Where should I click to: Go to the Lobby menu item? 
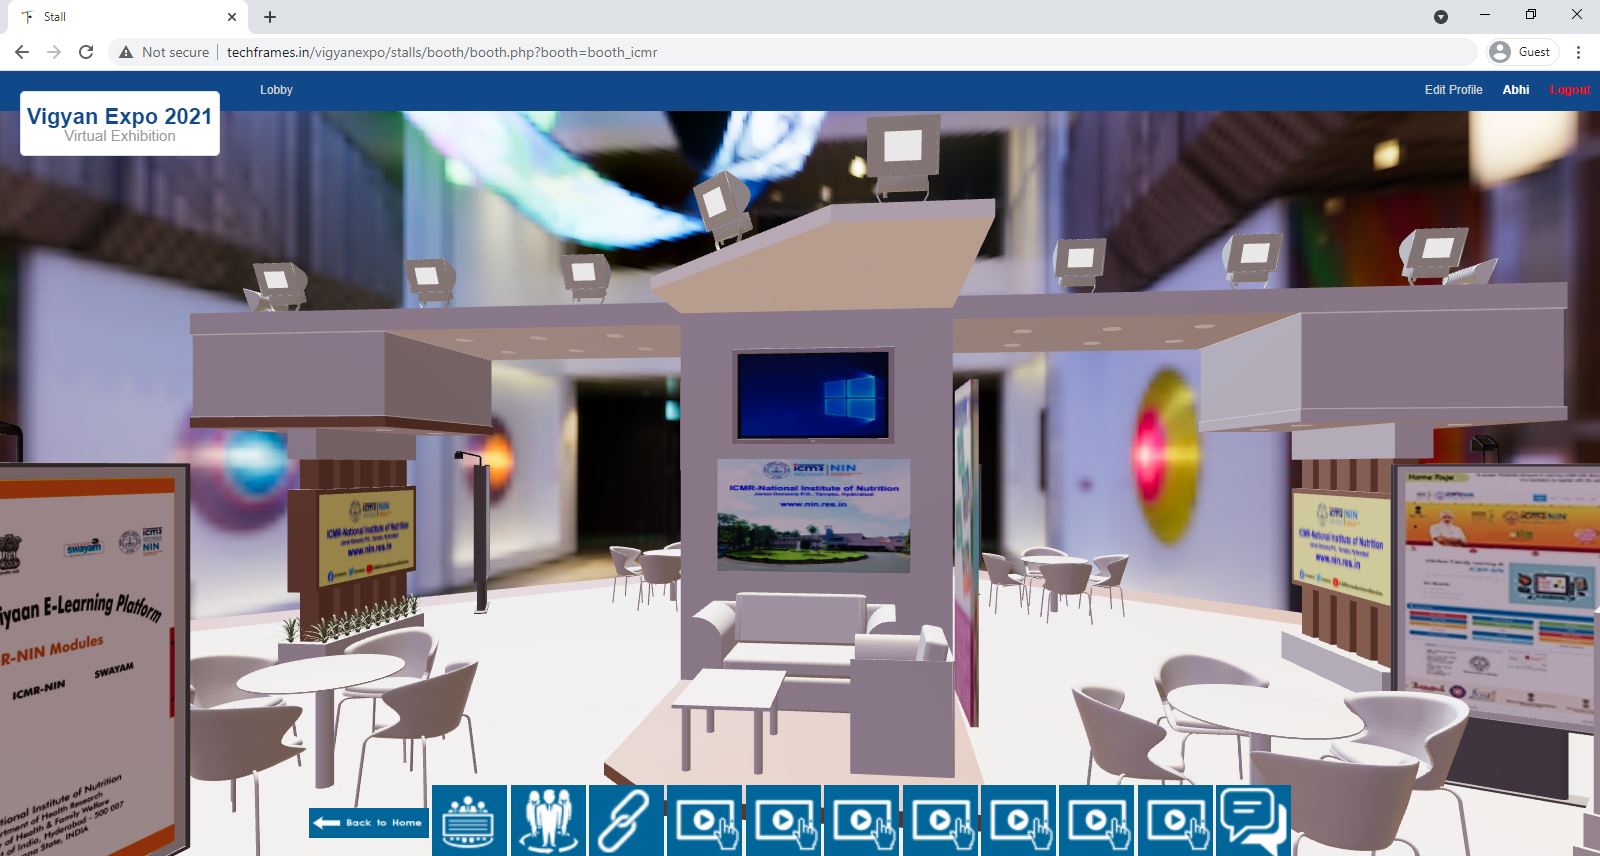tap(276, 90)
